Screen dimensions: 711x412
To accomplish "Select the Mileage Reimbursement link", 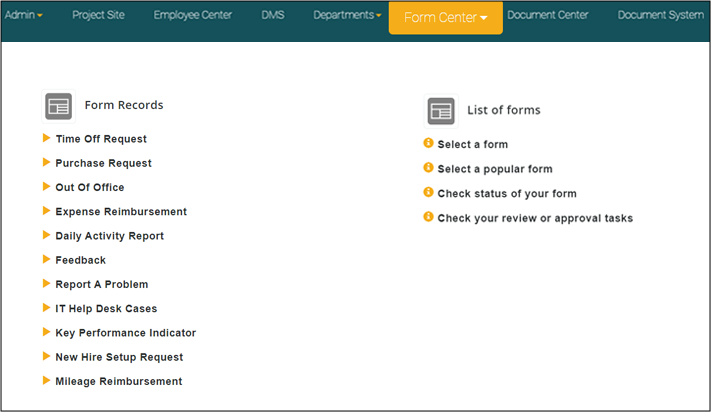I will (x=119, y=381).
